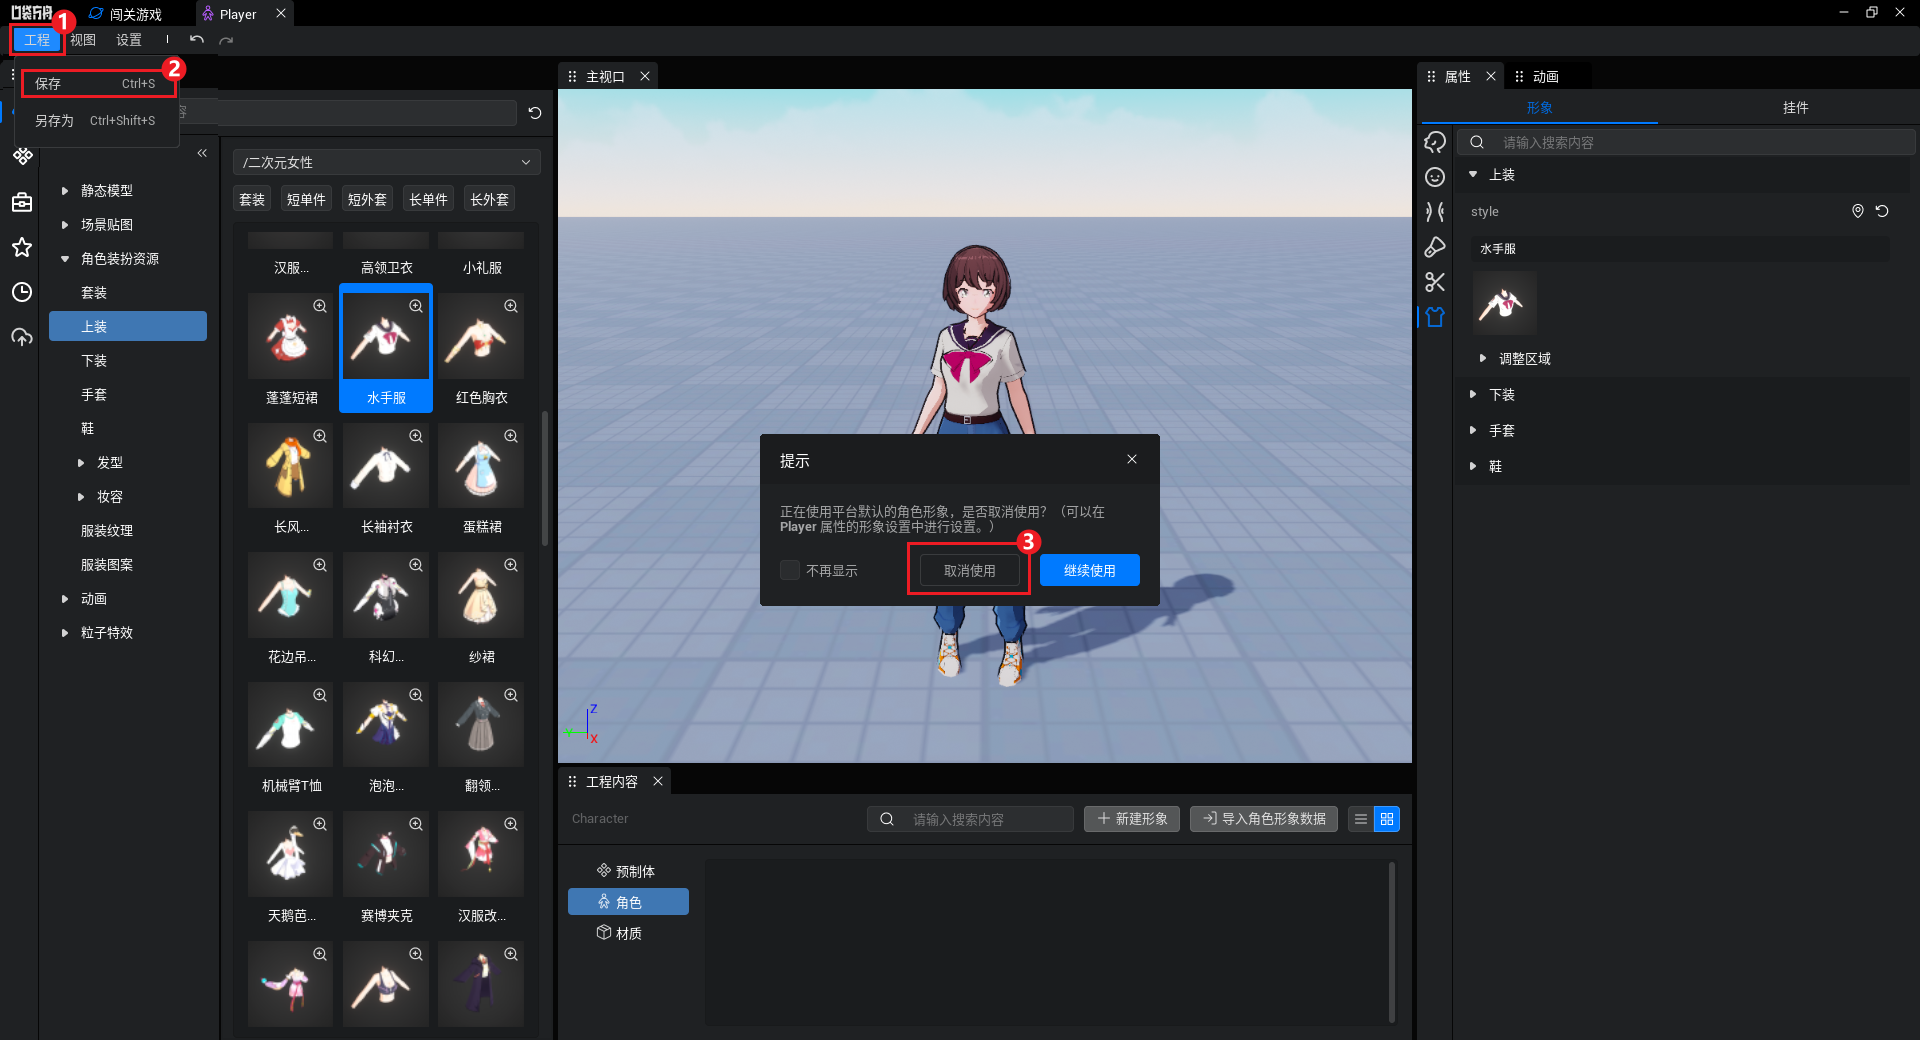Select makeup brush icon in properties sidebar

point(1435,247)
